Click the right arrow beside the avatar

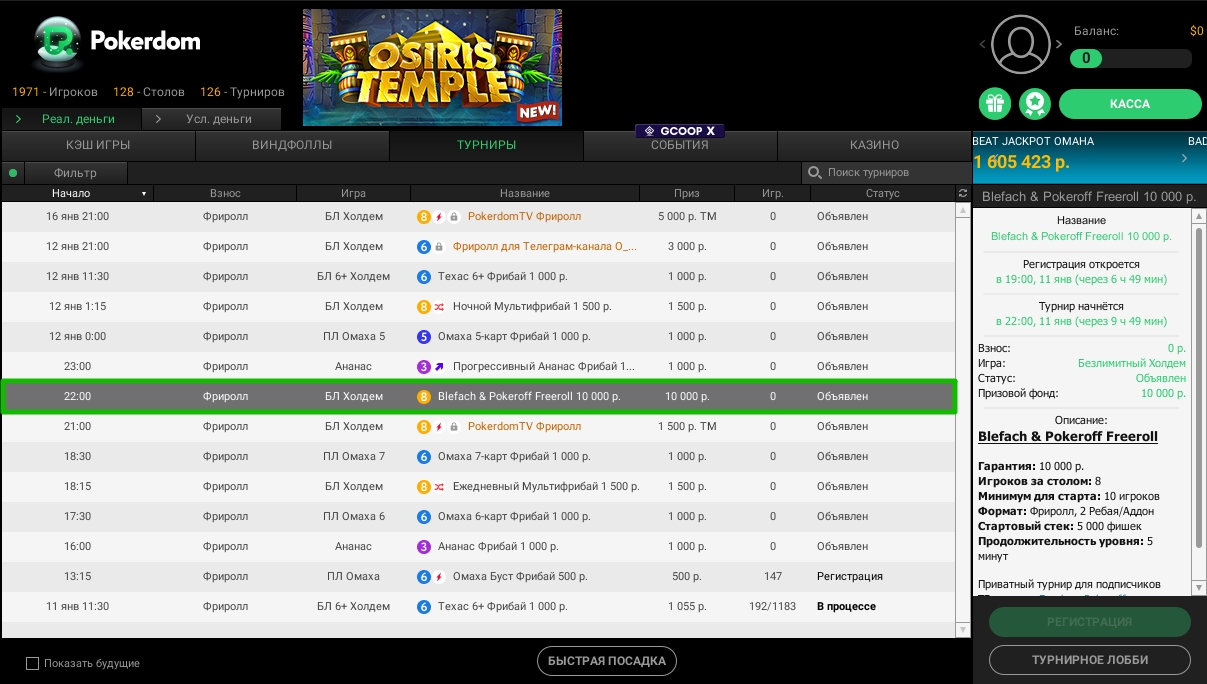(x=1059, y=45)
